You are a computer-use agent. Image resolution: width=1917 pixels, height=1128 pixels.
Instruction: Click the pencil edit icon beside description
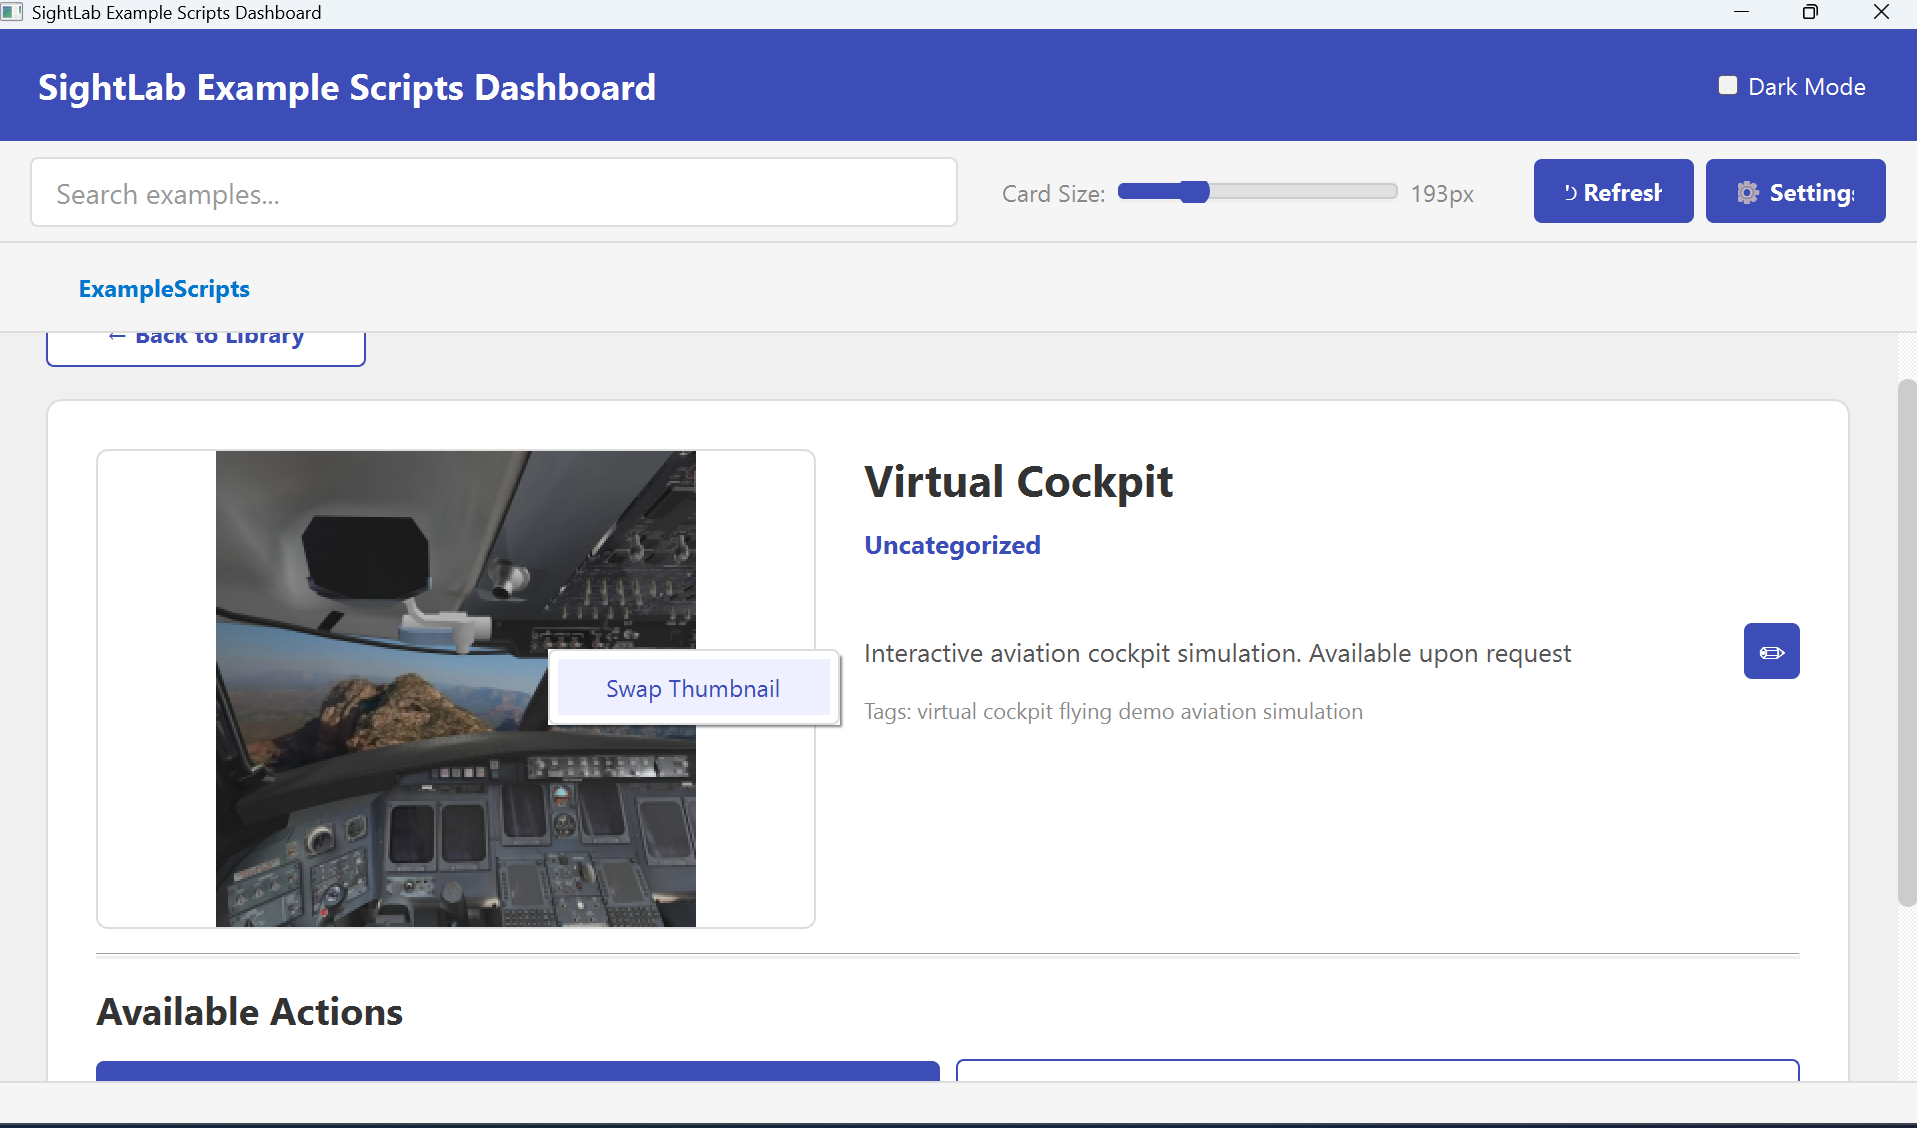point(1771,652)
